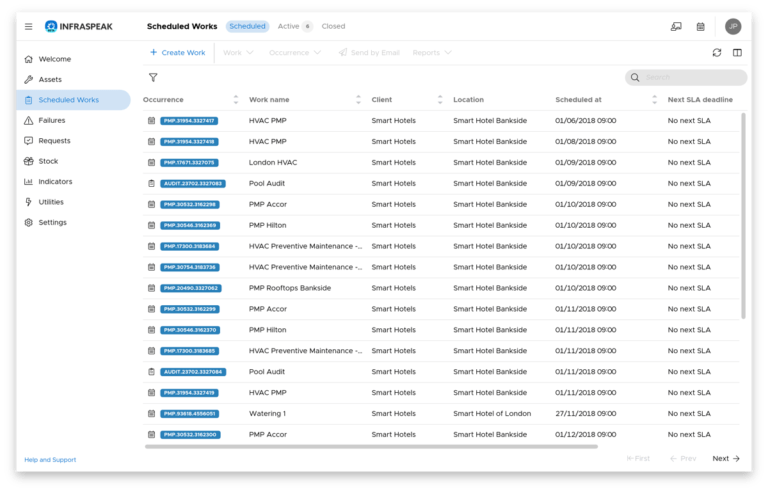
Task: Click the Smart Hotel of London location
Action: (492, 414)
